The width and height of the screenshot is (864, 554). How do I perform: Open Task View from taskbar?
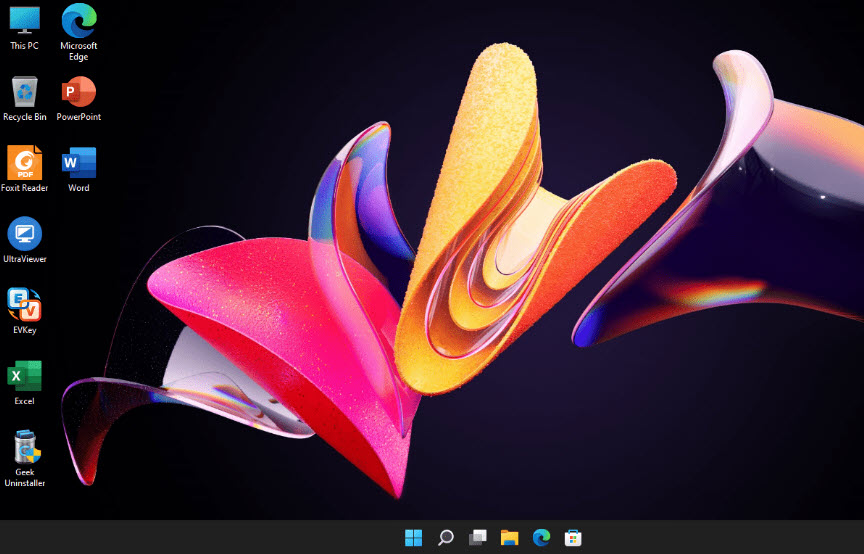478,537
